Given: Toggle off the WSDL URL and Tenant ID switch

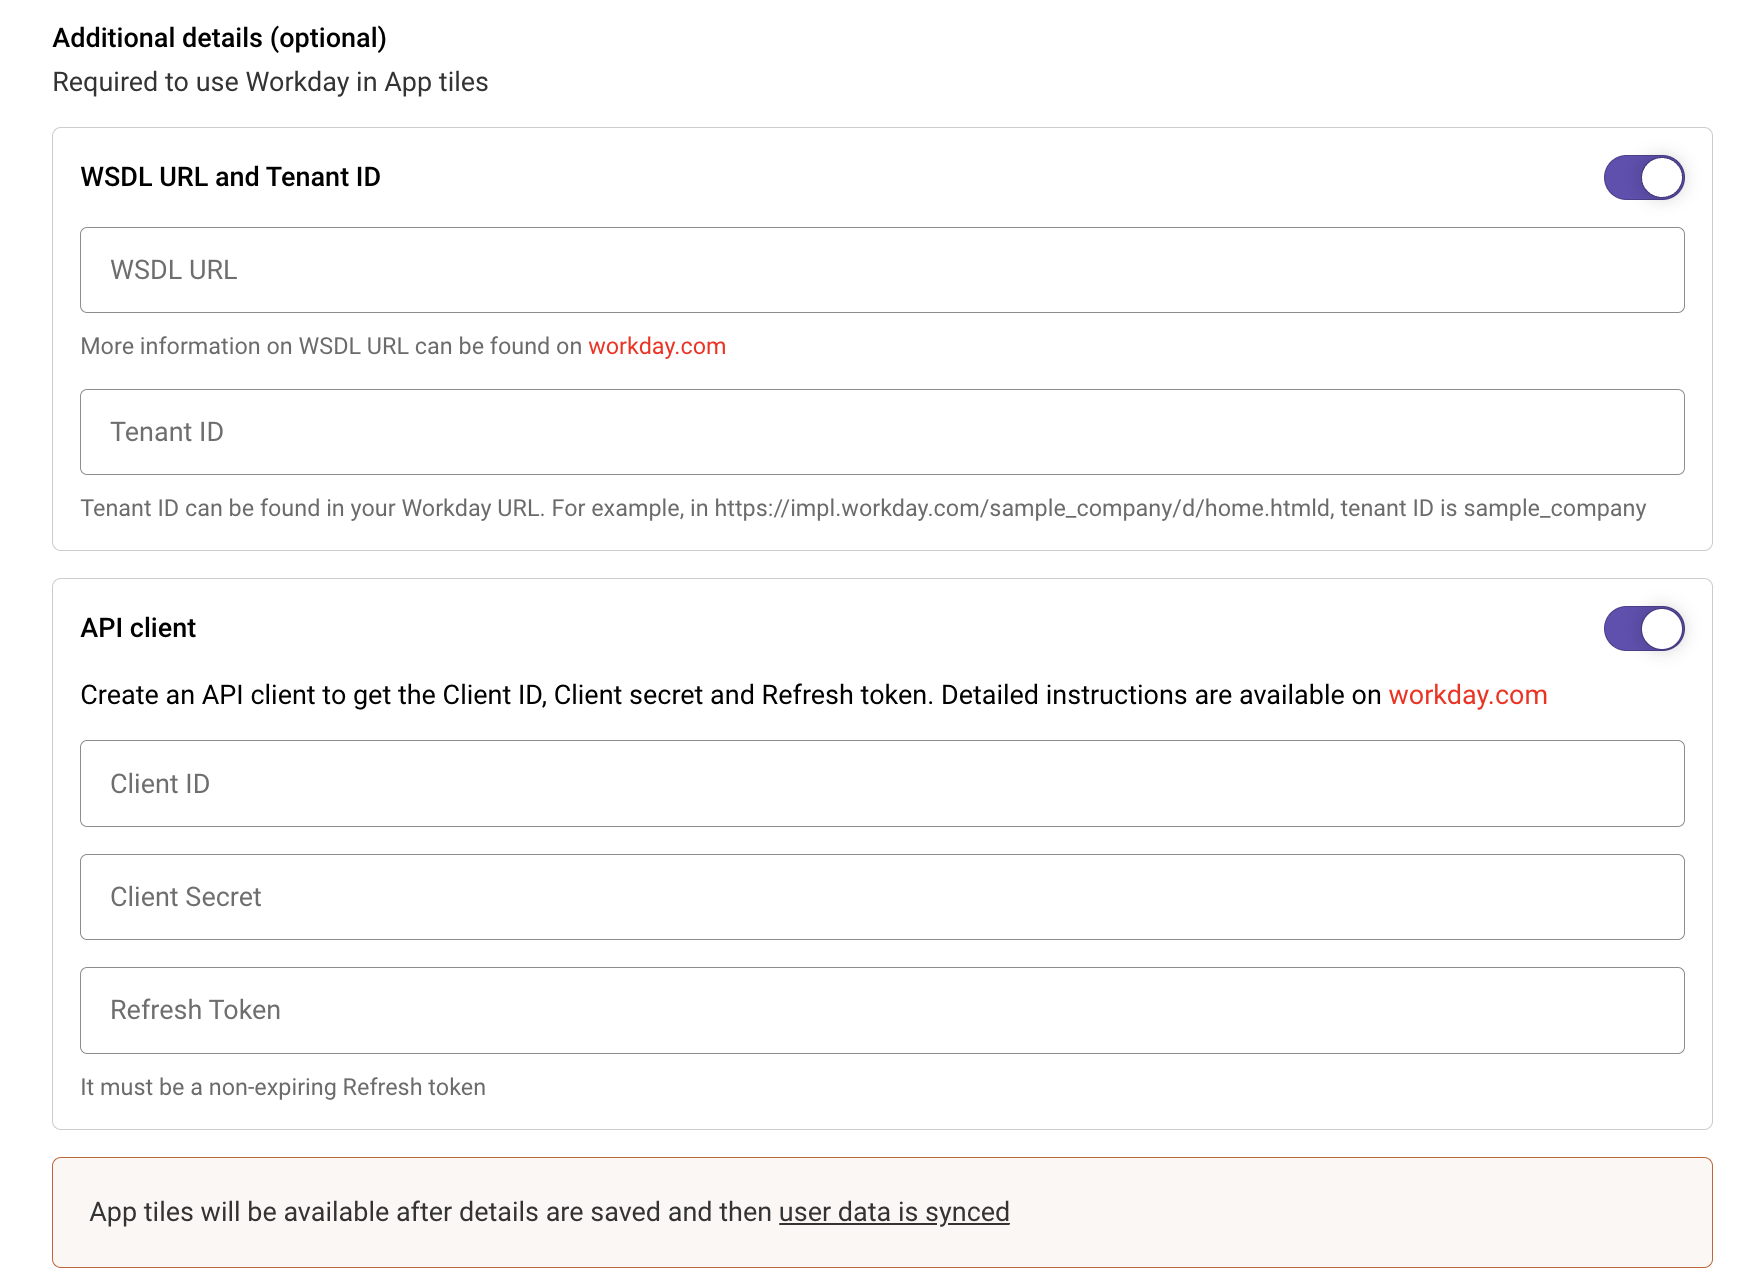Looking at the screenshot, I should [x=1643, y=178].
